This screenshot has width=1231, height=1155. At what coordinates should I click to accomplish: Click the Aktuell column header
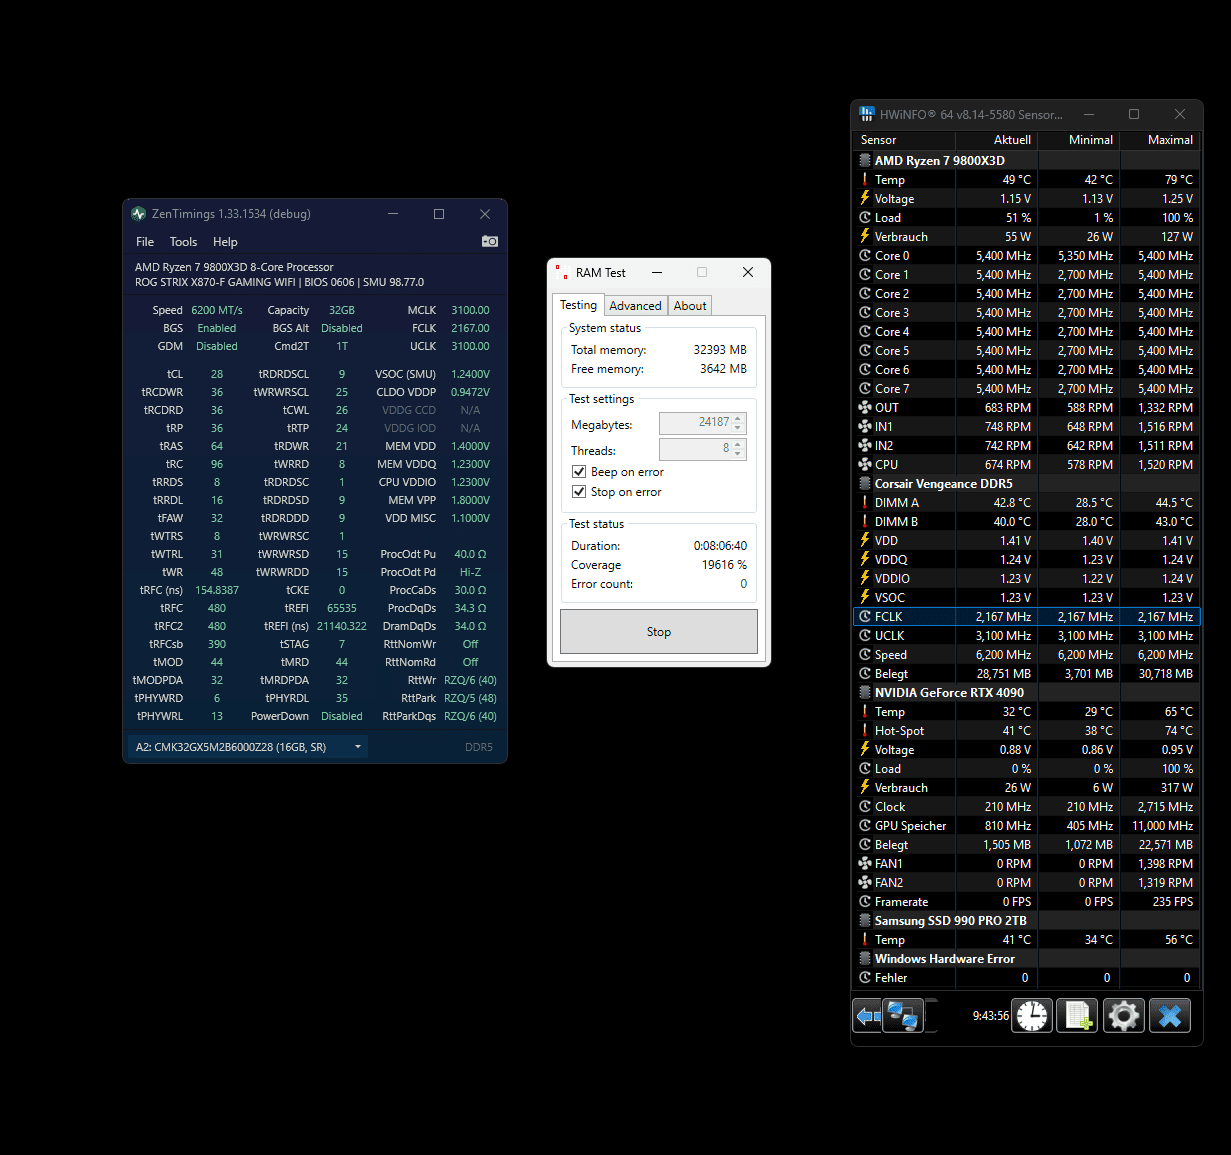click(x=997, y=140)
